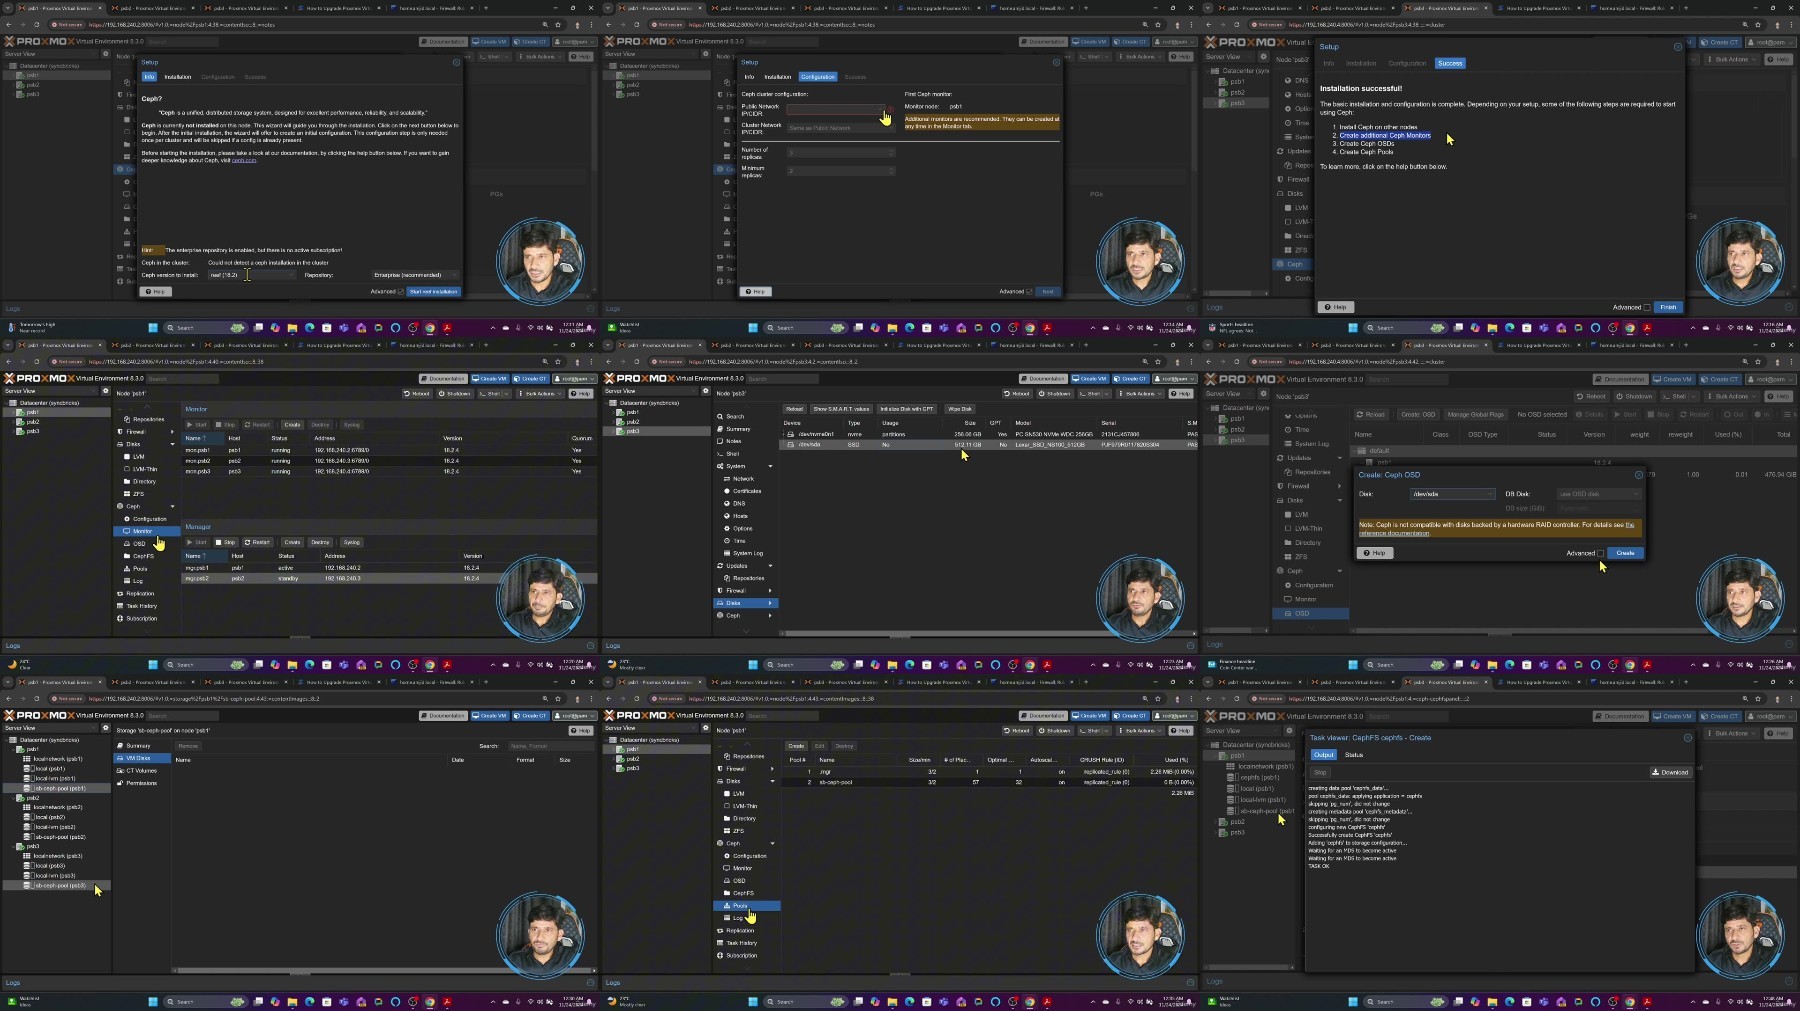
Task: Select the /dev/sda row in the disks table
Action: coord(989,445)
